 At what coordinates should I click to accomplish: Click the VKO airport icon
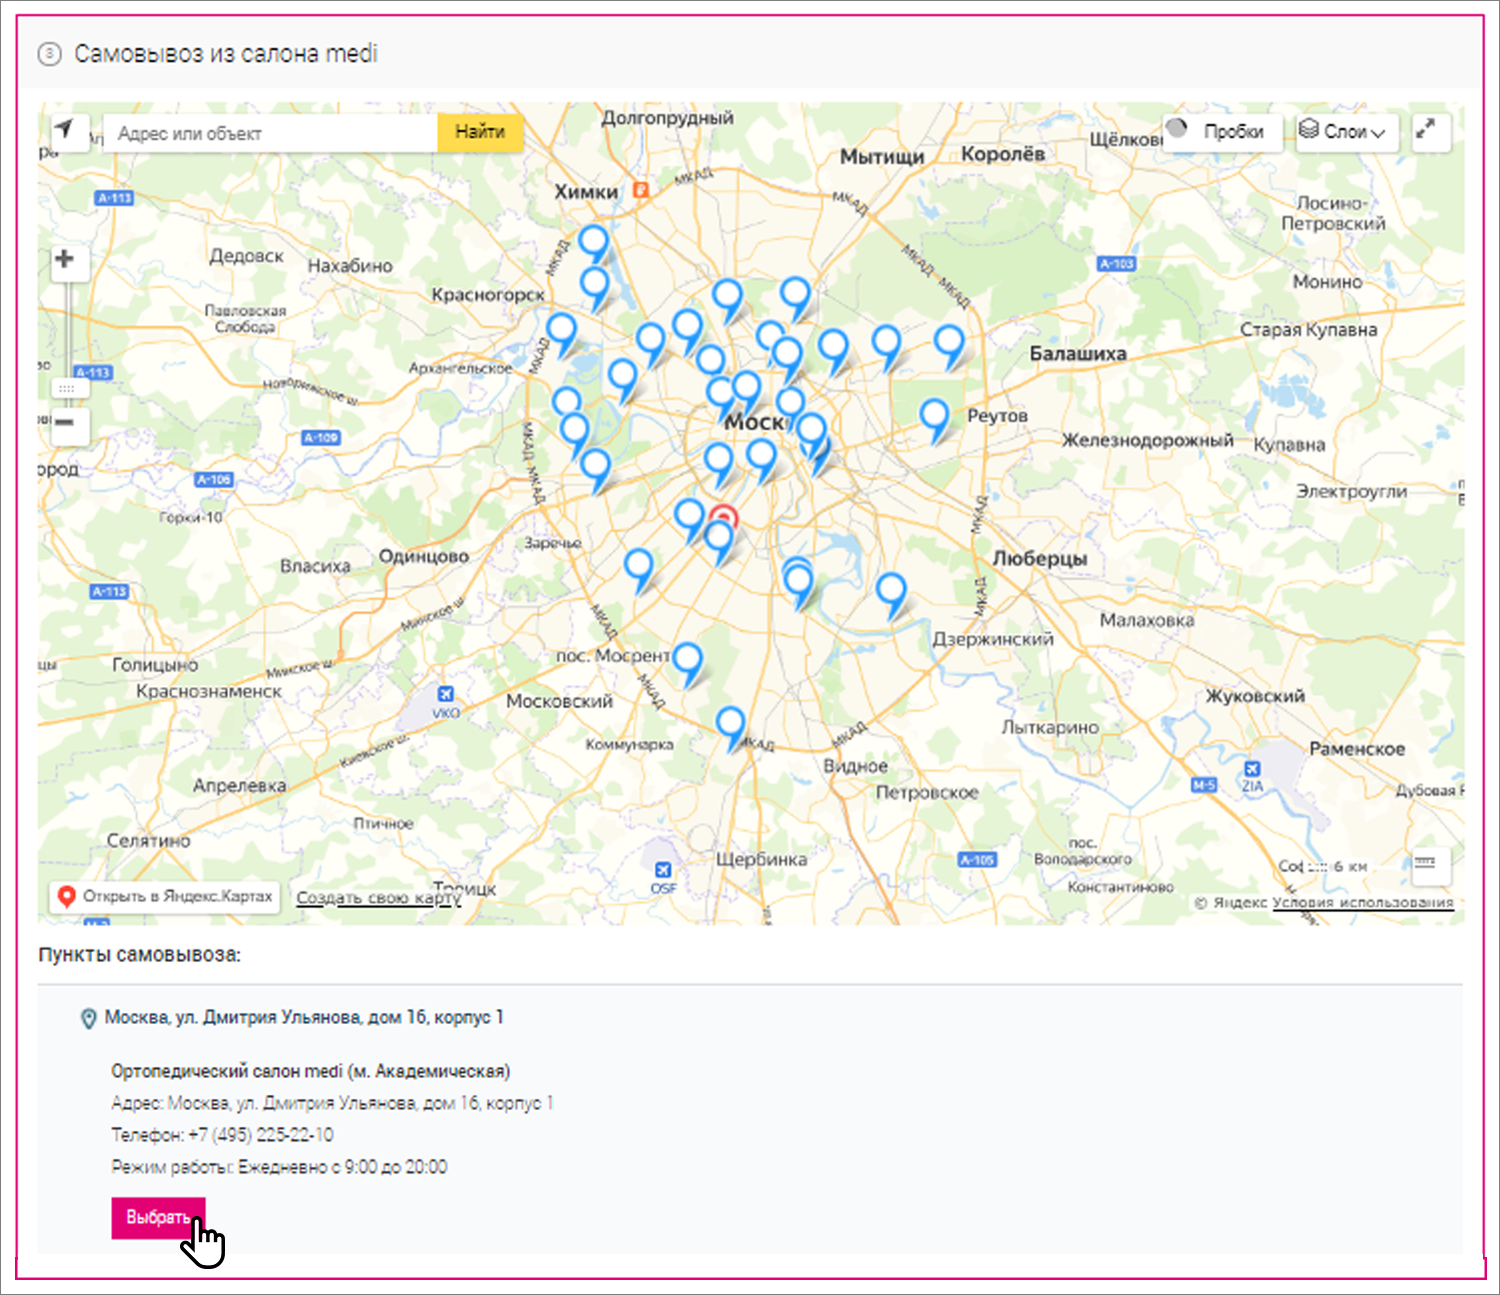[x=445, y=694]
